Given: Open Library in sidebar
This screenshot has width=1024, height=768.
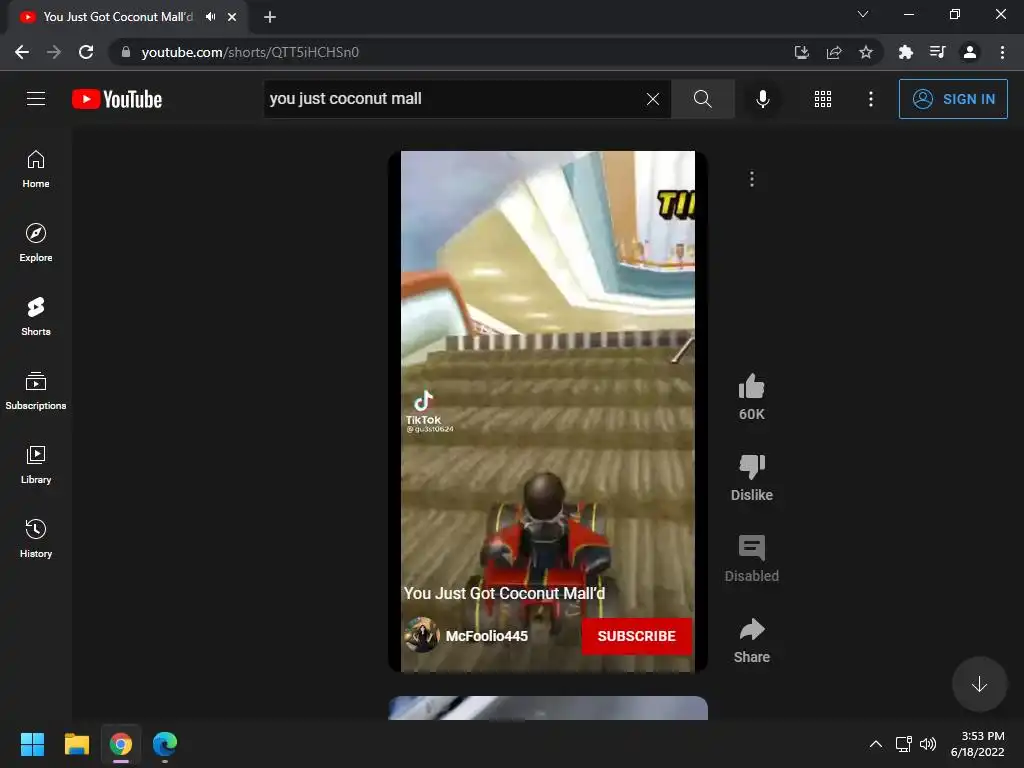Looking at the screenshot, I should pos(36,464).
